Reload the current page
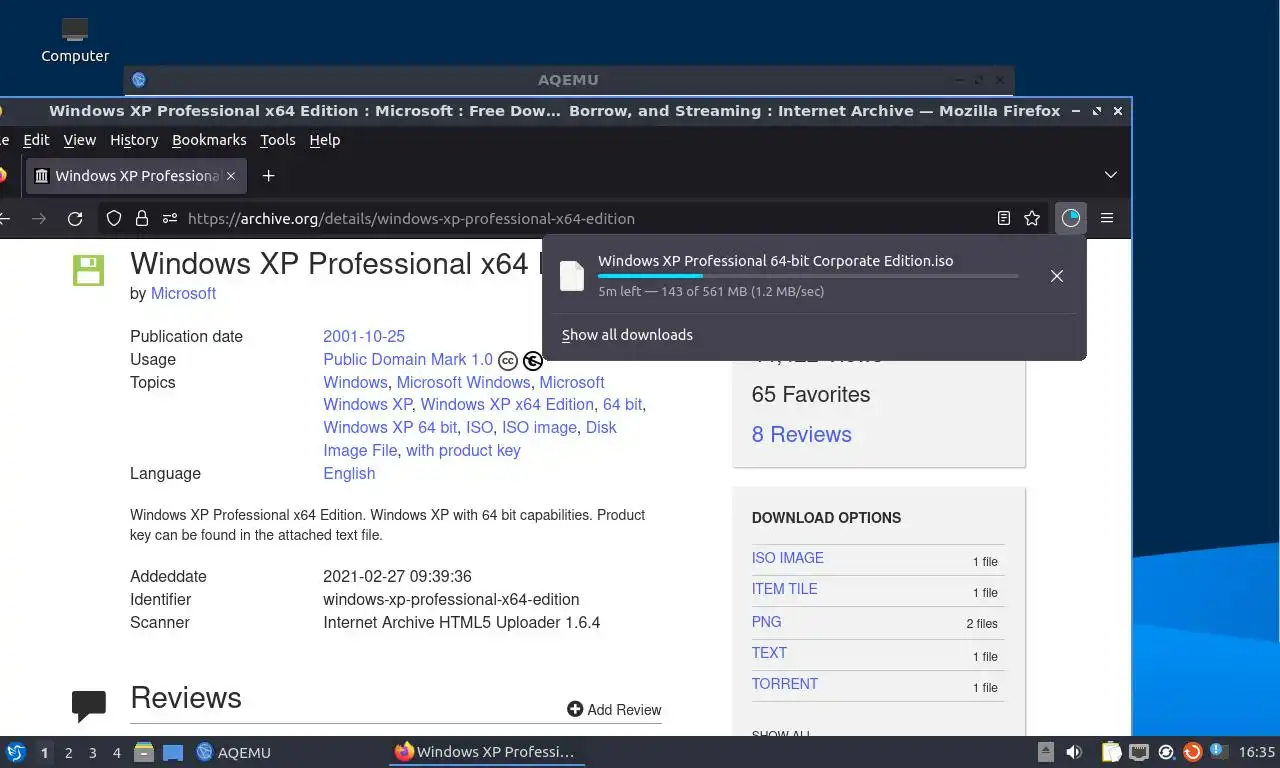This screenshot has height=768, width=1280. [x=75, y=218]
